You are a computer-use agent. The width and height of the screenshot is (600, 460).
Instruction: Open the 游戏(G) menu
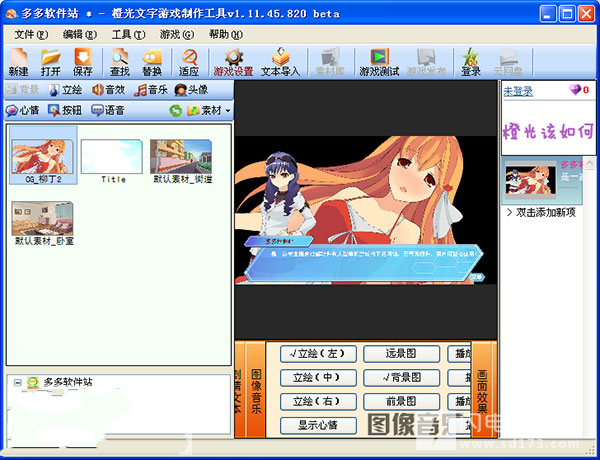(x=177, y=34)
